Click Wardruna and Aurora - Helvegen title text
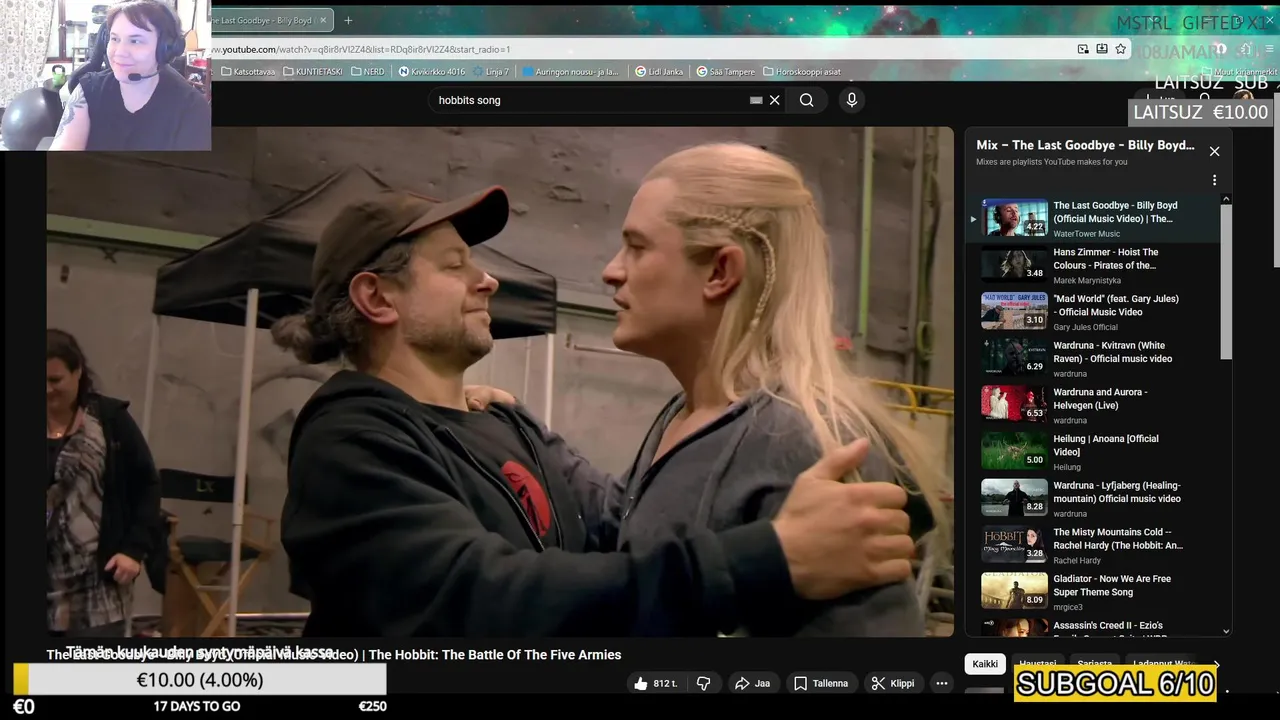The width and height of the screenshot is (1280, 720). coord(1101,399)
